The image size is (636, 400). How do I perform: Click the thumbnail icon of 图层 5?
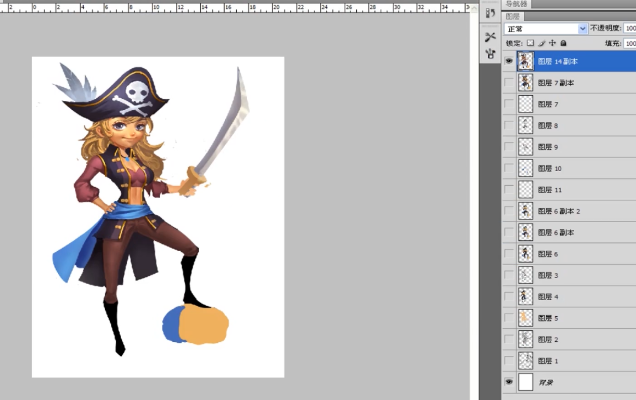[x=525, y=318]
